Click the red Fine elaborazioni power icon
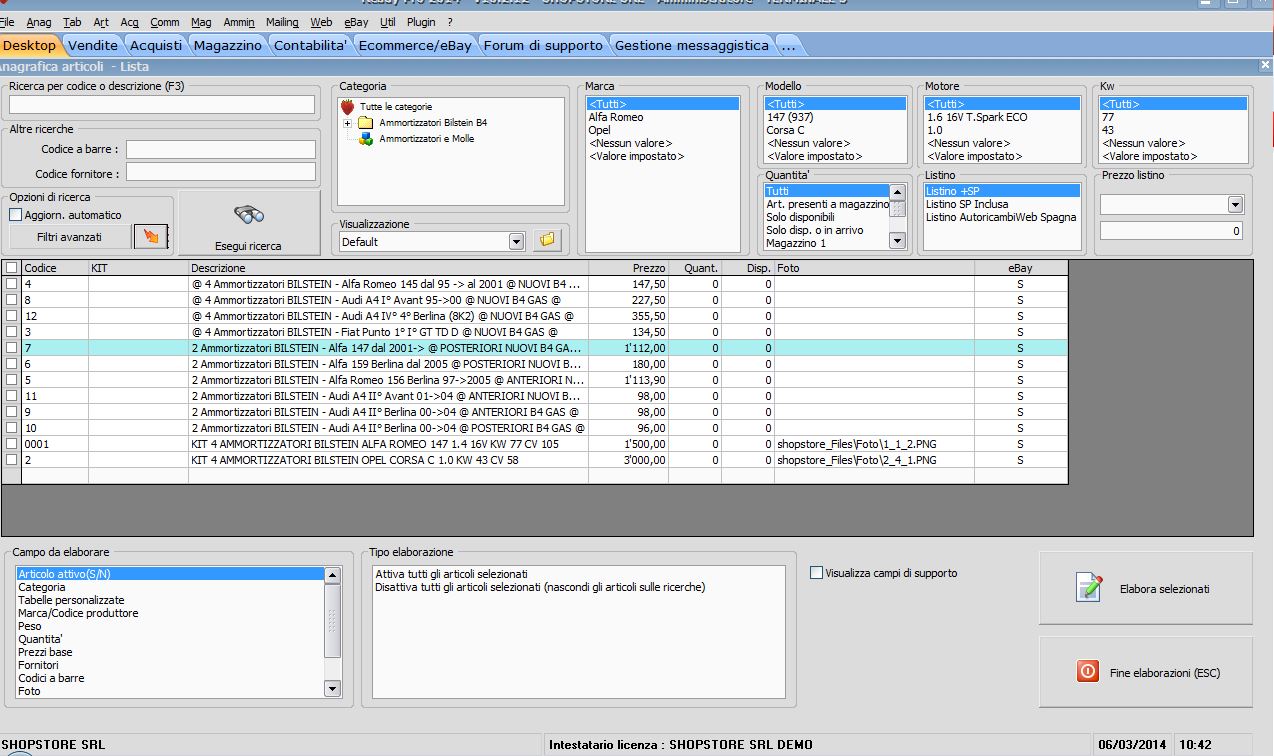 1088,672
